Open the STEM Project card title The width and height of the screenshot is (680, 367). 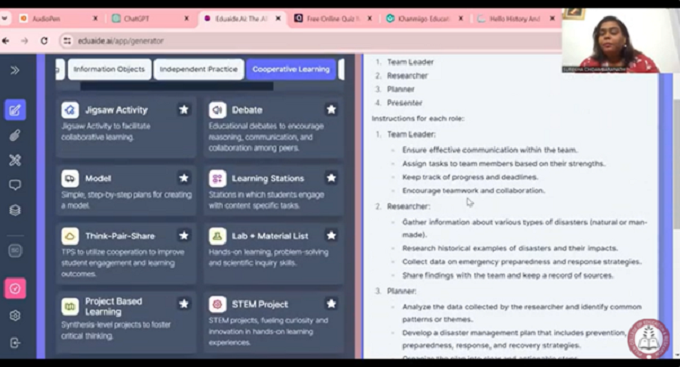pos(260,304)
